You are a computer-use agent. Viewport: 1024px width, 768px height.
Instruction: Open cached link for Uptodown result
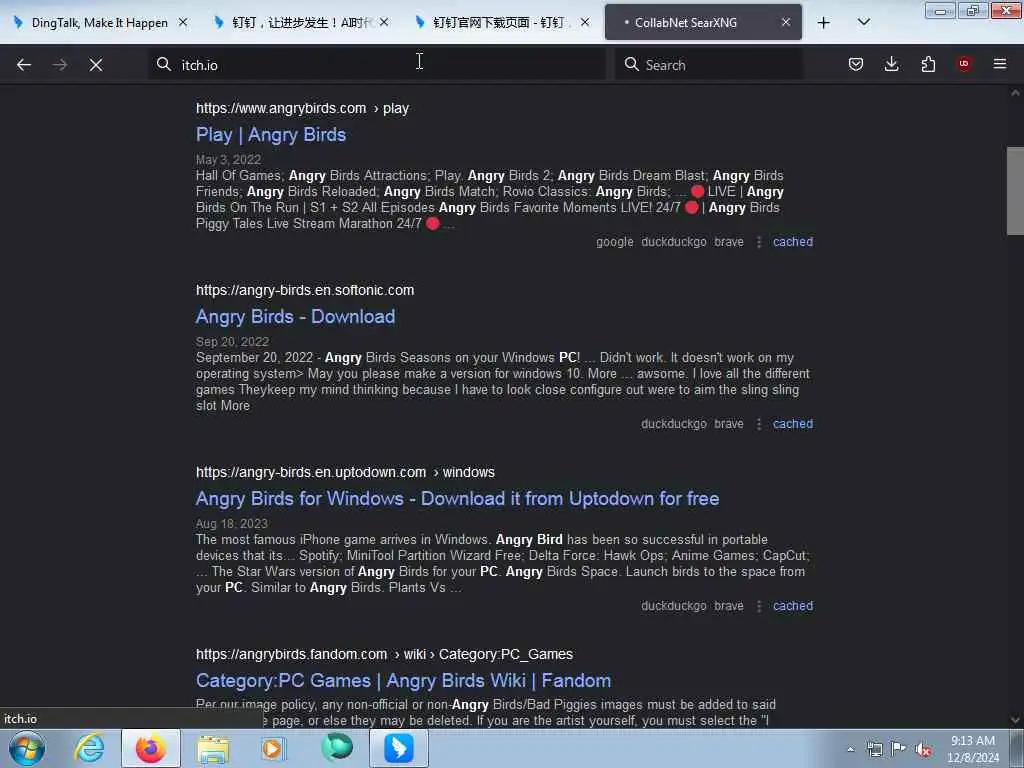click(793, 606)
